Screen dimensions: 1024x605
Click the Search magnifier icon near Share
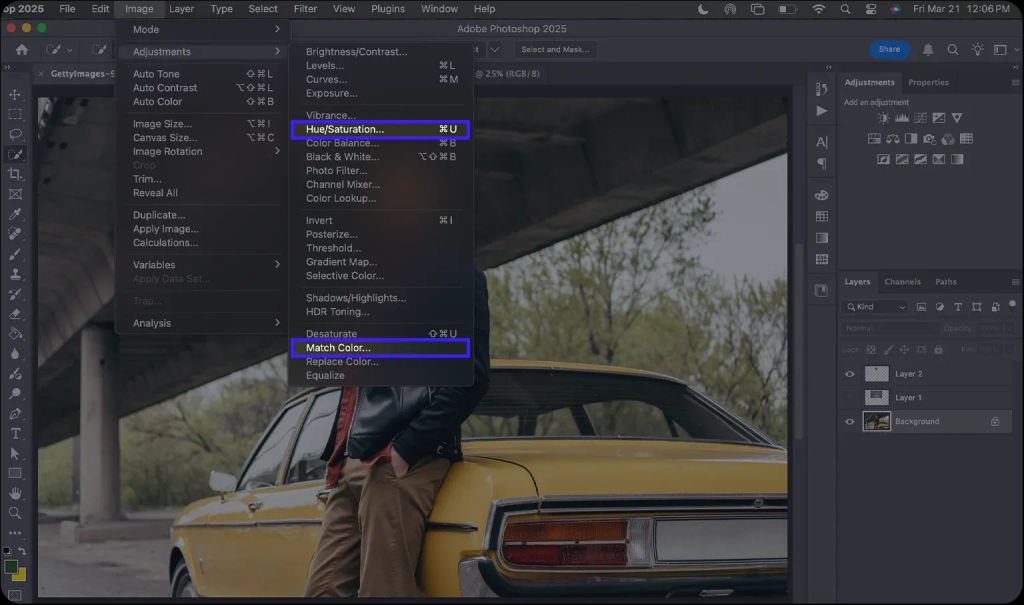click(952, 49)
